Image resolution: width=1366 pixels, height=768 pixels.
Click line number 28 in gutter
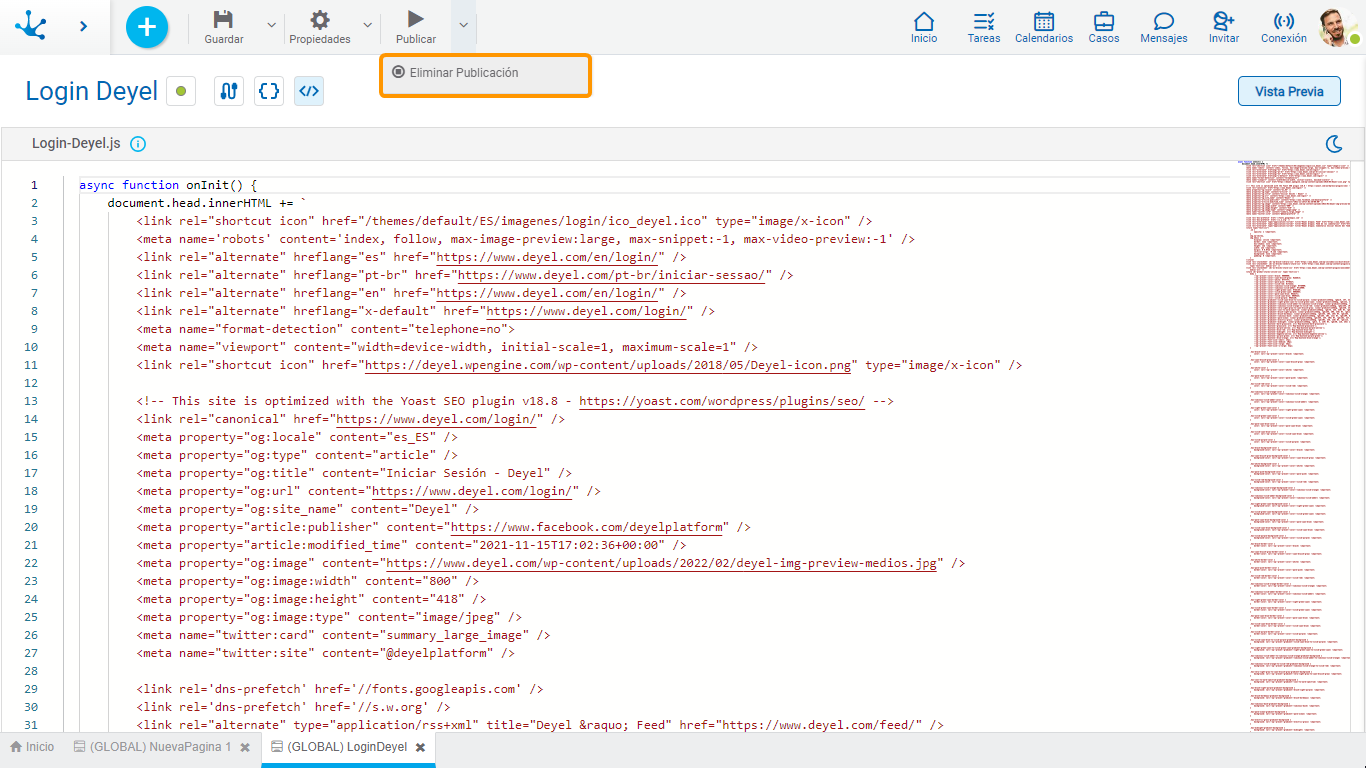coord(31,671)
